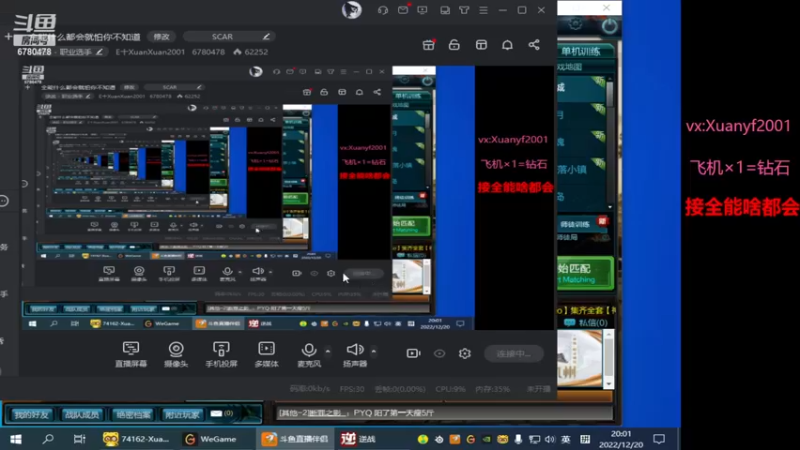The height and width of the screenshot is (450, 800).
Task: Click the game settings gear at top
Action: 575,23
